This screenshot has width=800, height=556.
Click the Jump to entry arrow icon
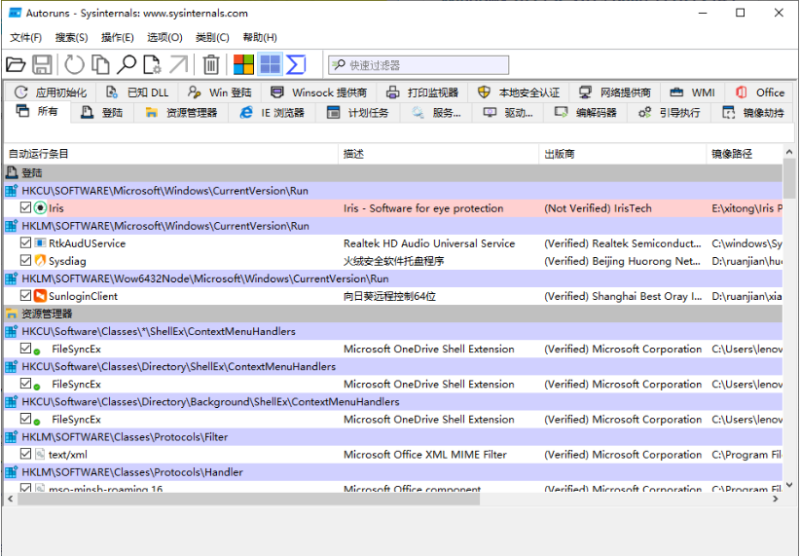[179, 65]
